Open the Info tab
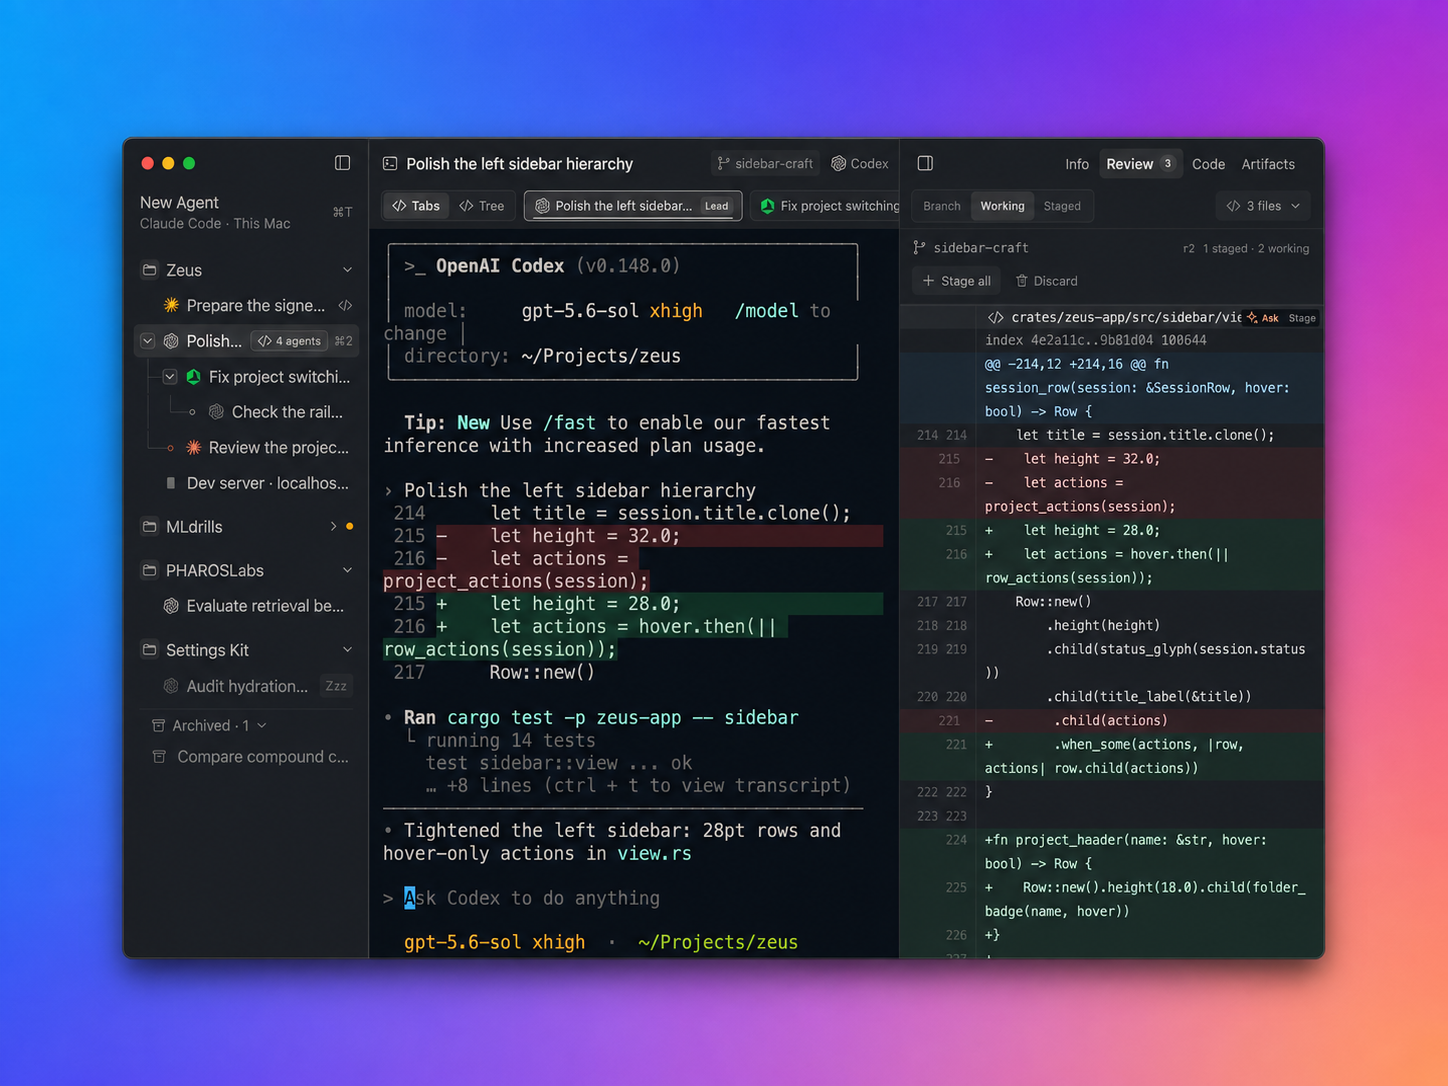 (1077, 164)
